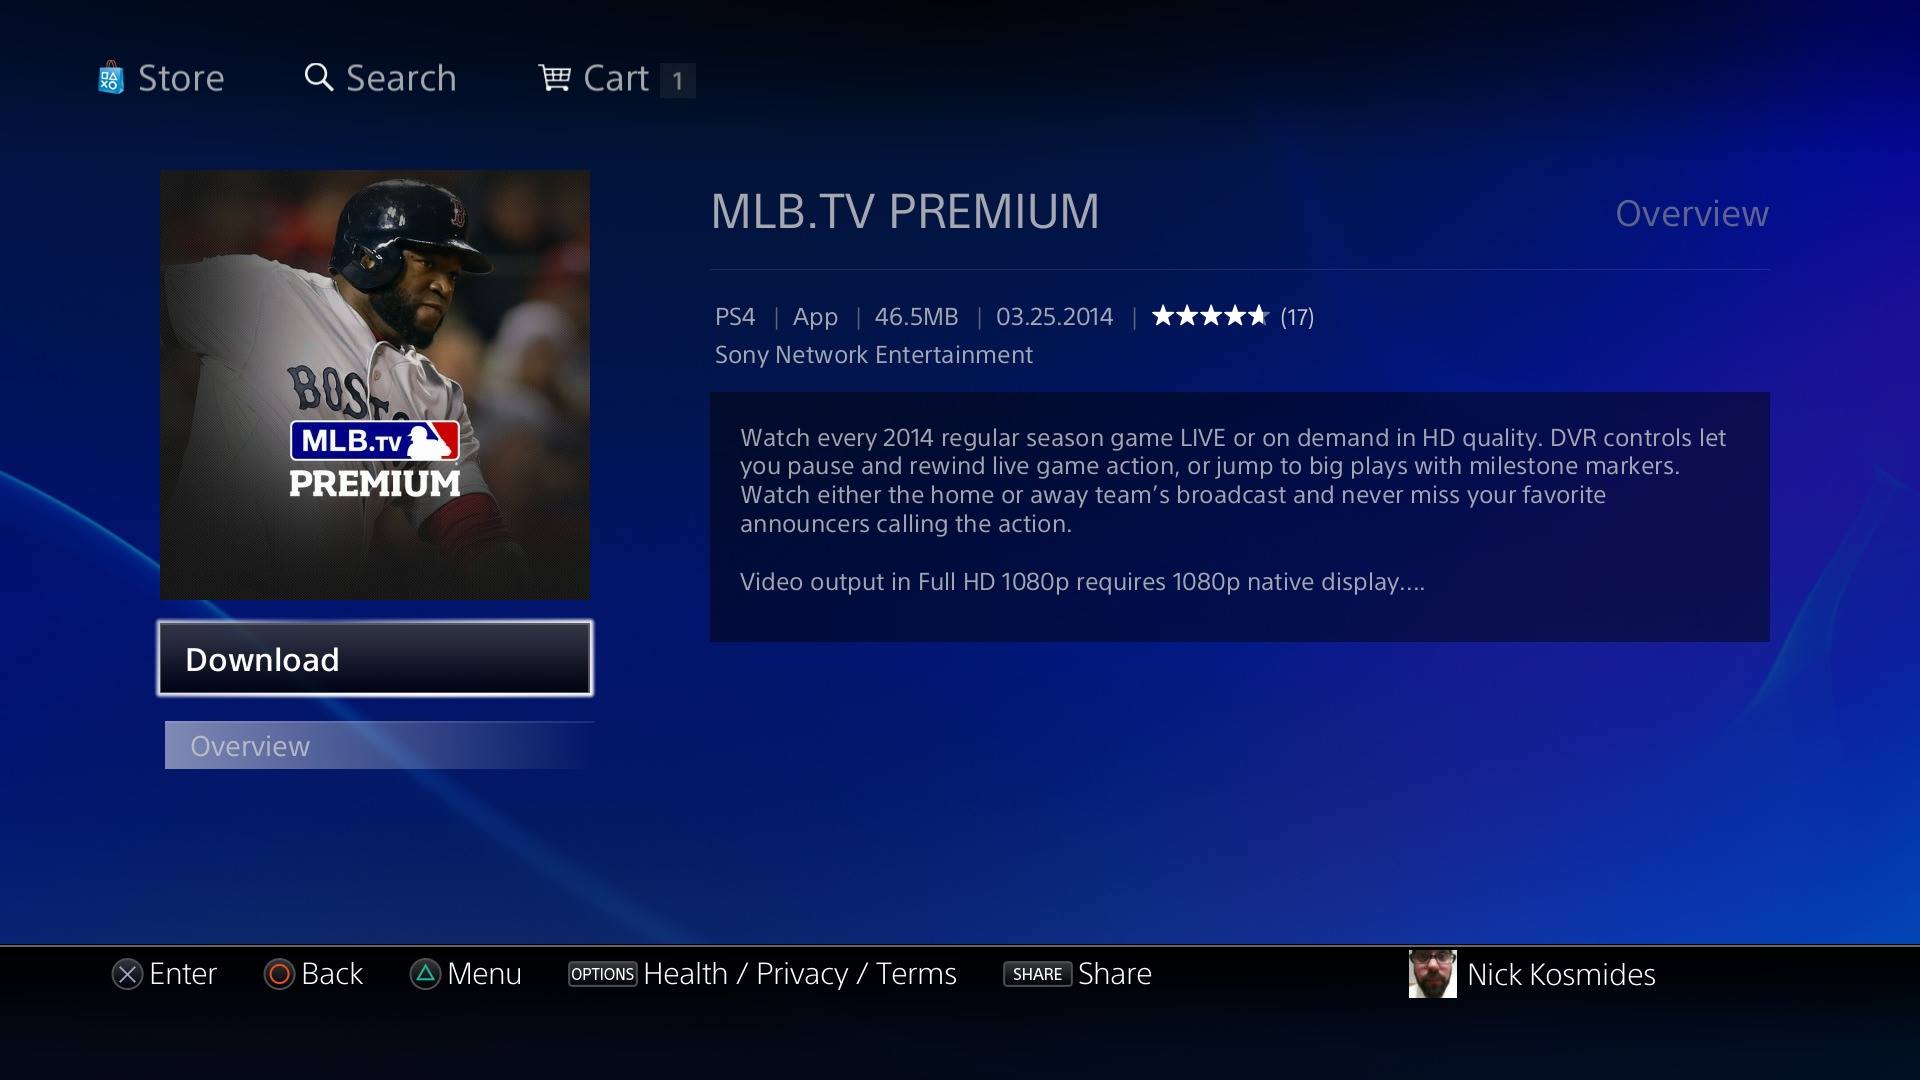Click the Search magnifying glass icon
The height and width of the screenshot is (1080, 1920).
[x=319, y=77]
